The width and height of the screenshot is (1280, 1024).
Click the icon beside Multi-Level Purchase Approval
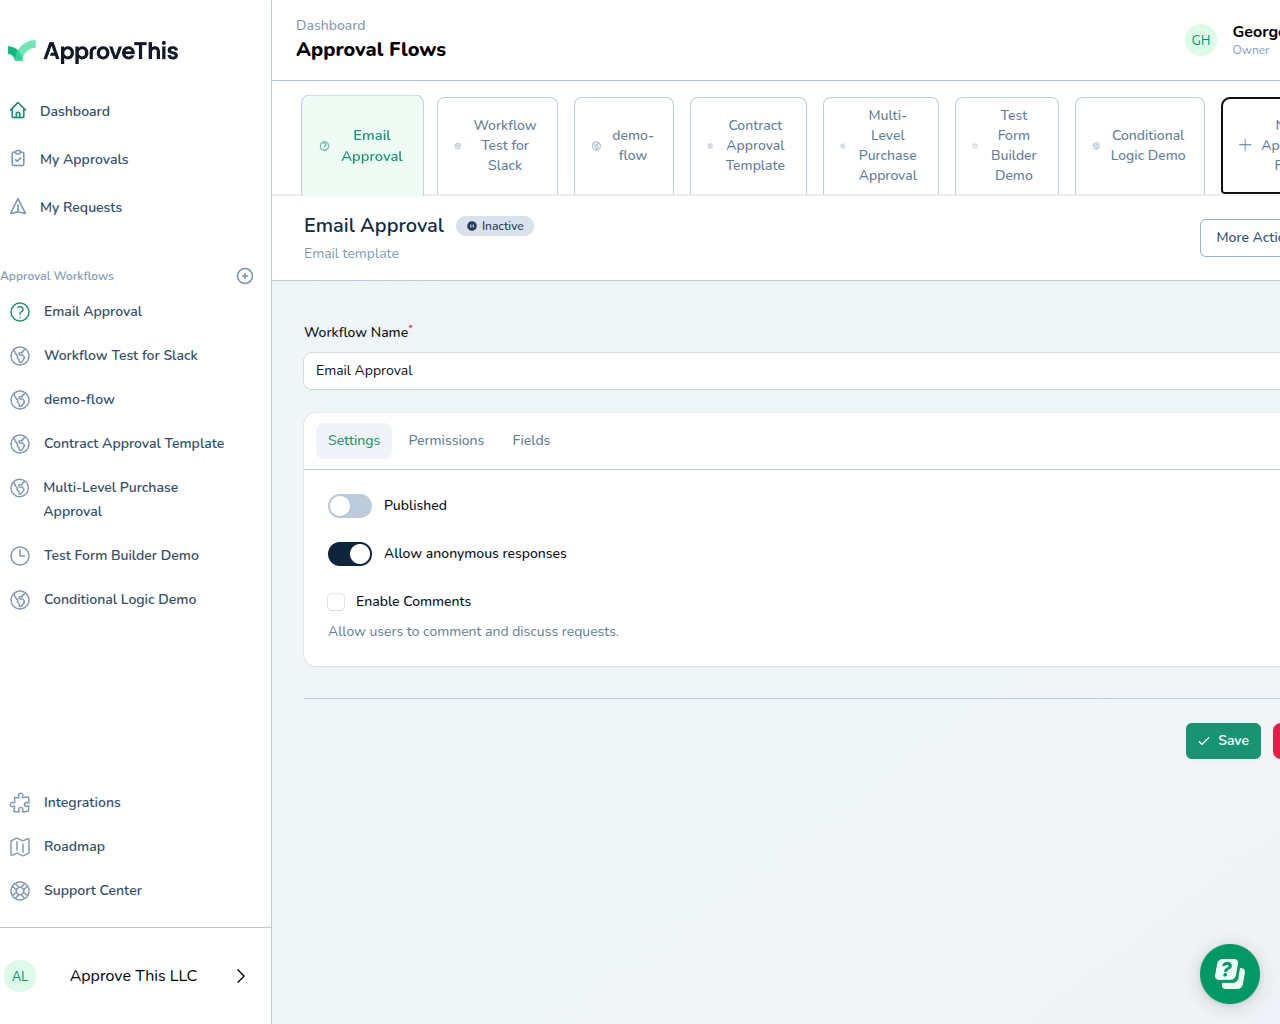tap(20, 488)
